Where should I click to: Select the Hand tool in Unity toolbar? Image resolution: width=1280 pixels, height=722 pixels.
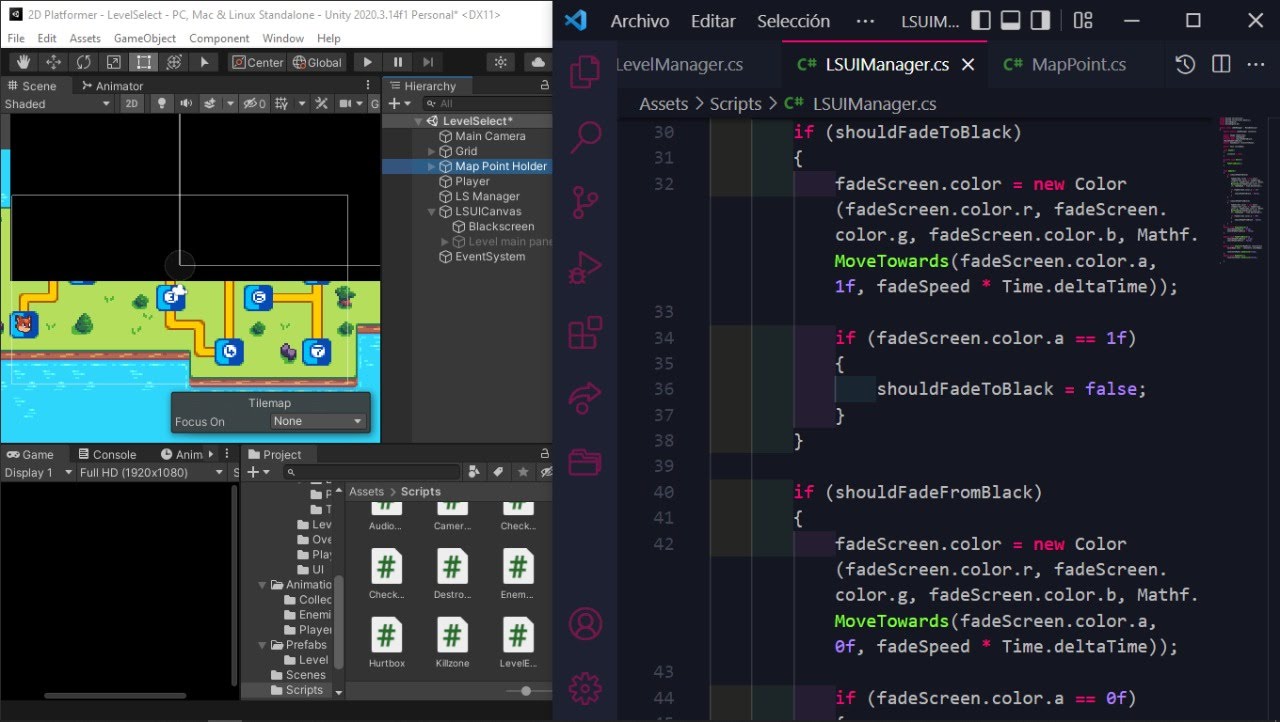pyautogui.click(x=23, y=62)
